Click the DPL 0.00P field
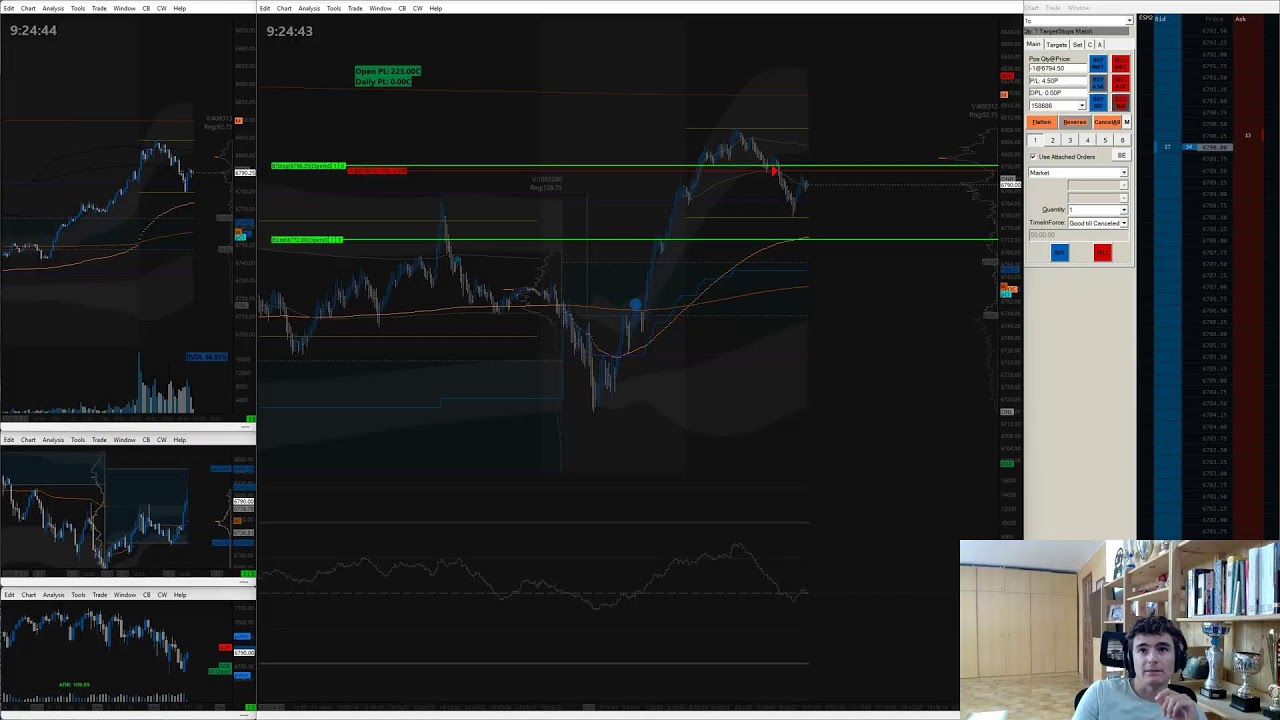The height and width of the screenshot is (720, 1280). [1057, 93]
